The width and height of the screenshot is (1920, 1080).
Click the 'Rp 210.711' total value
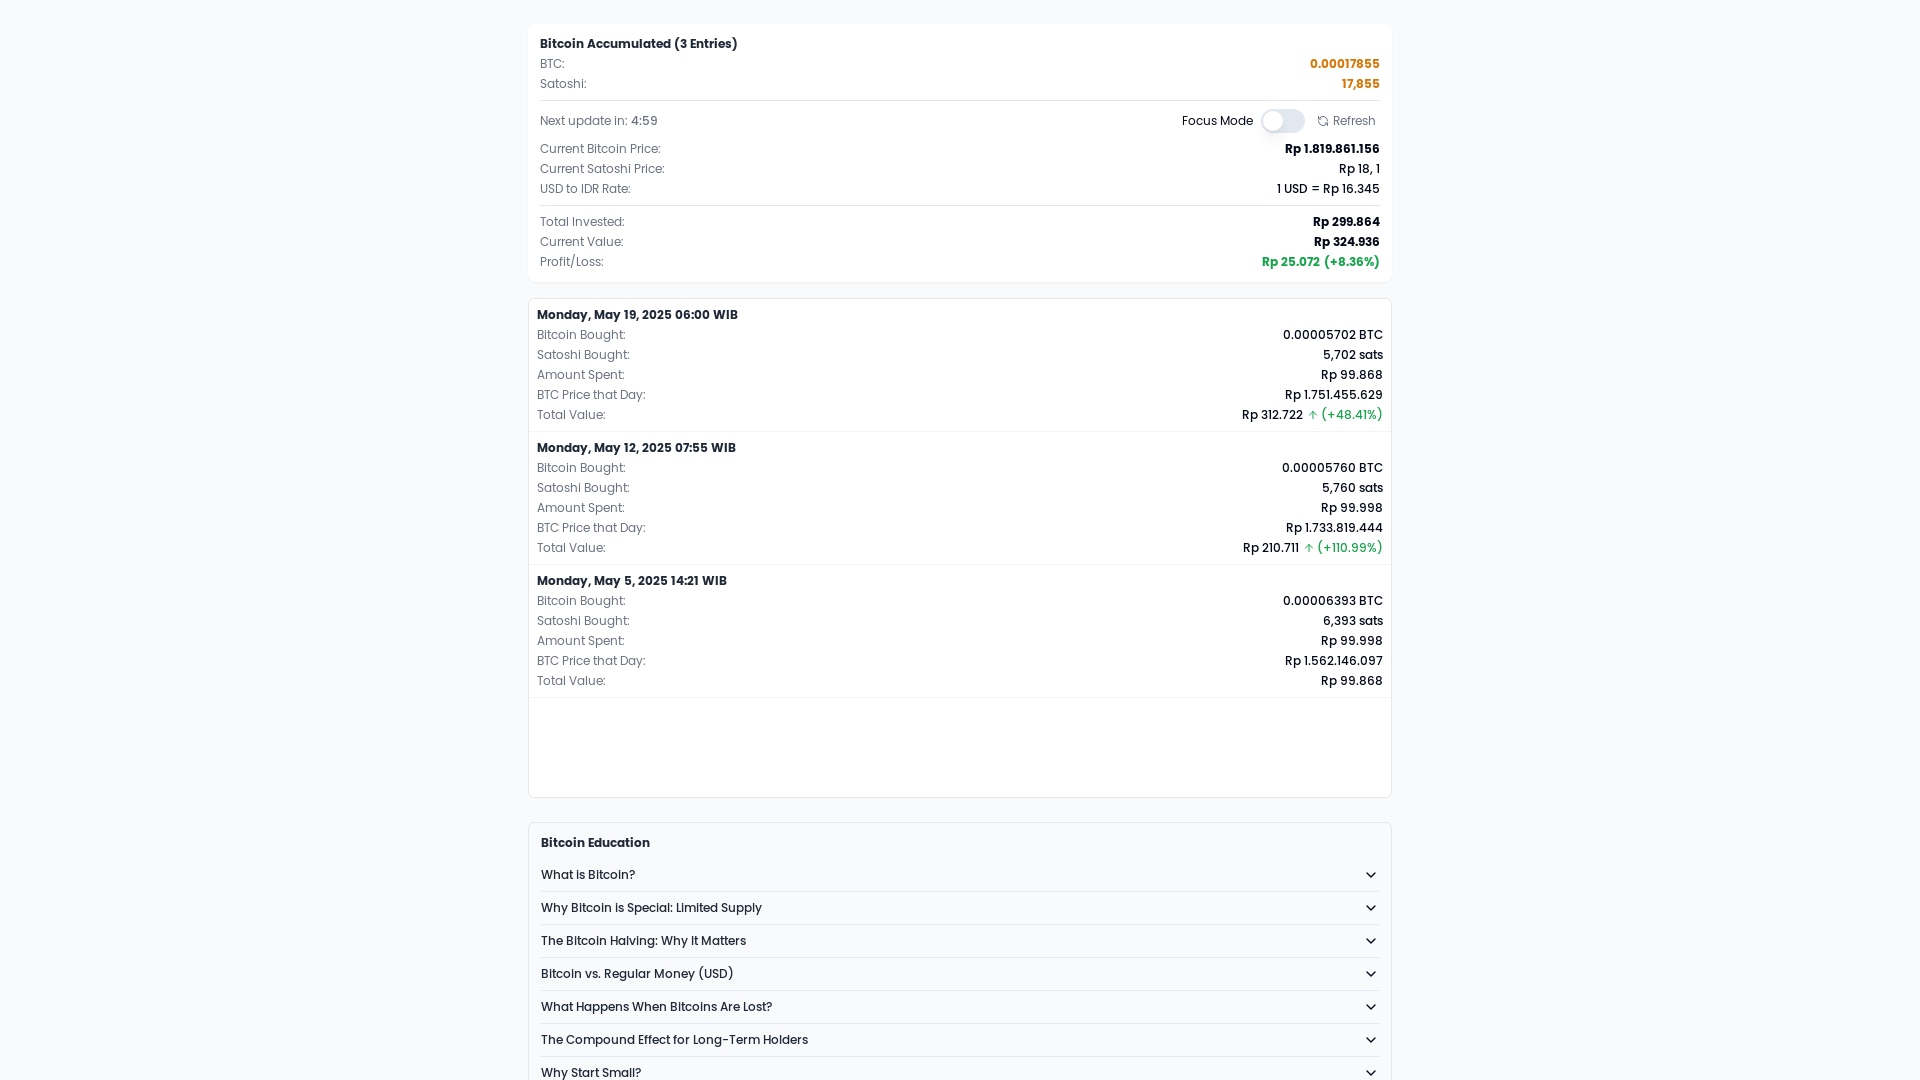1271,548
